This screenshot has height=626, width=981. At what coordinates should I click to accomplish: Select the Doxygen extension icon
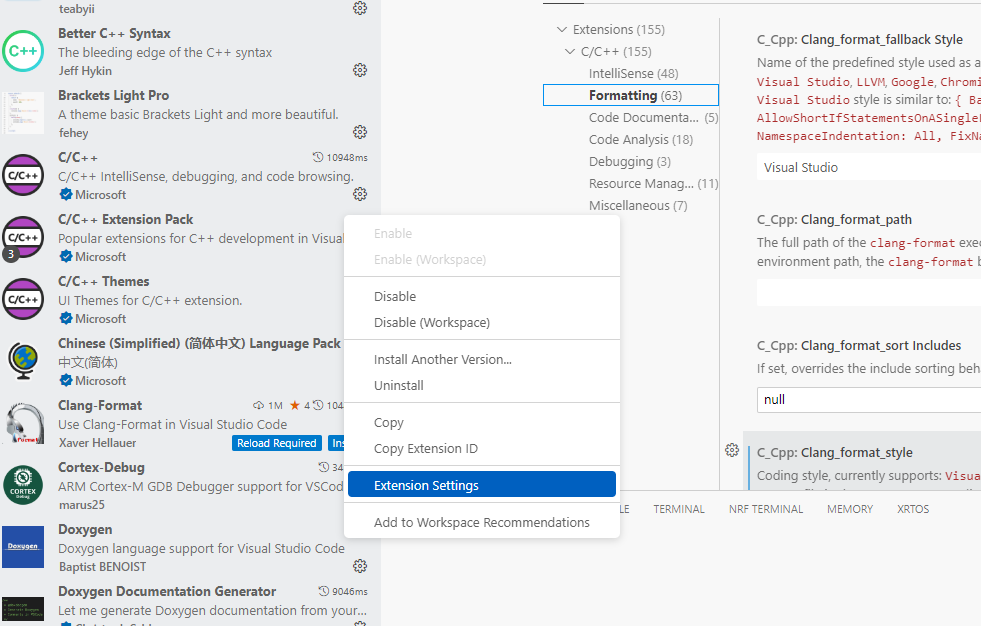pyautogui.click(x=23, y=547)
